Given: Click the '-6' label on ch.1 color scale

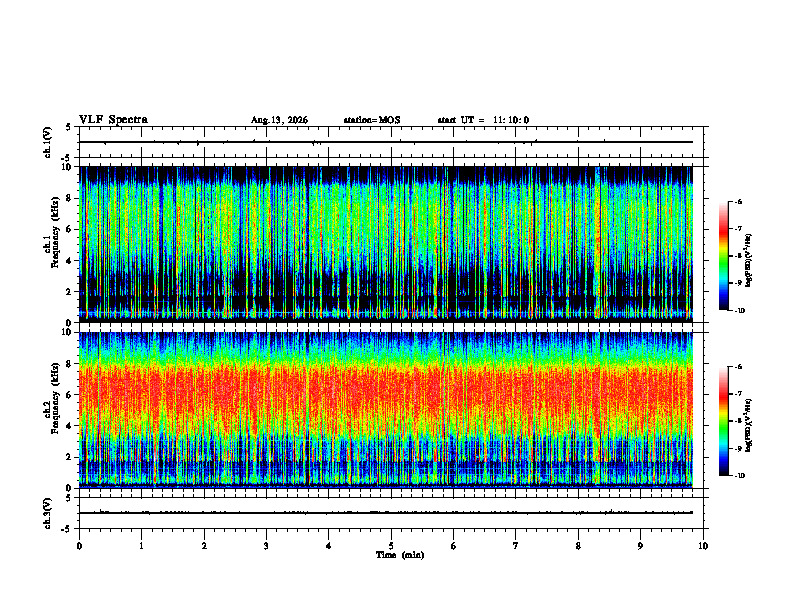Looking at the screenshot, I should (x=738, y=202).
